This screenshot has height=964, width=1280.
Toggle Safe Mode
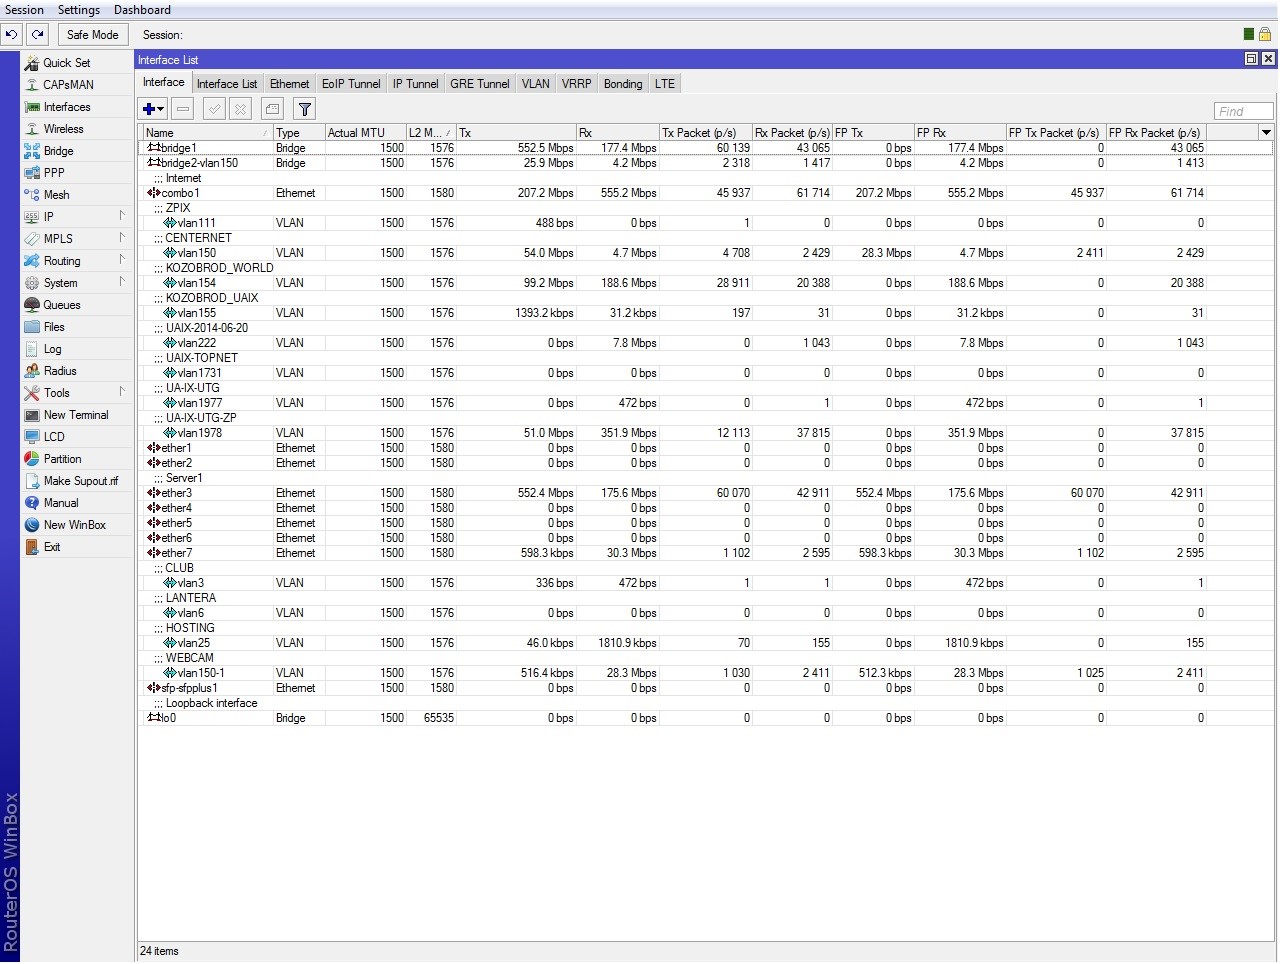[92, 34]
